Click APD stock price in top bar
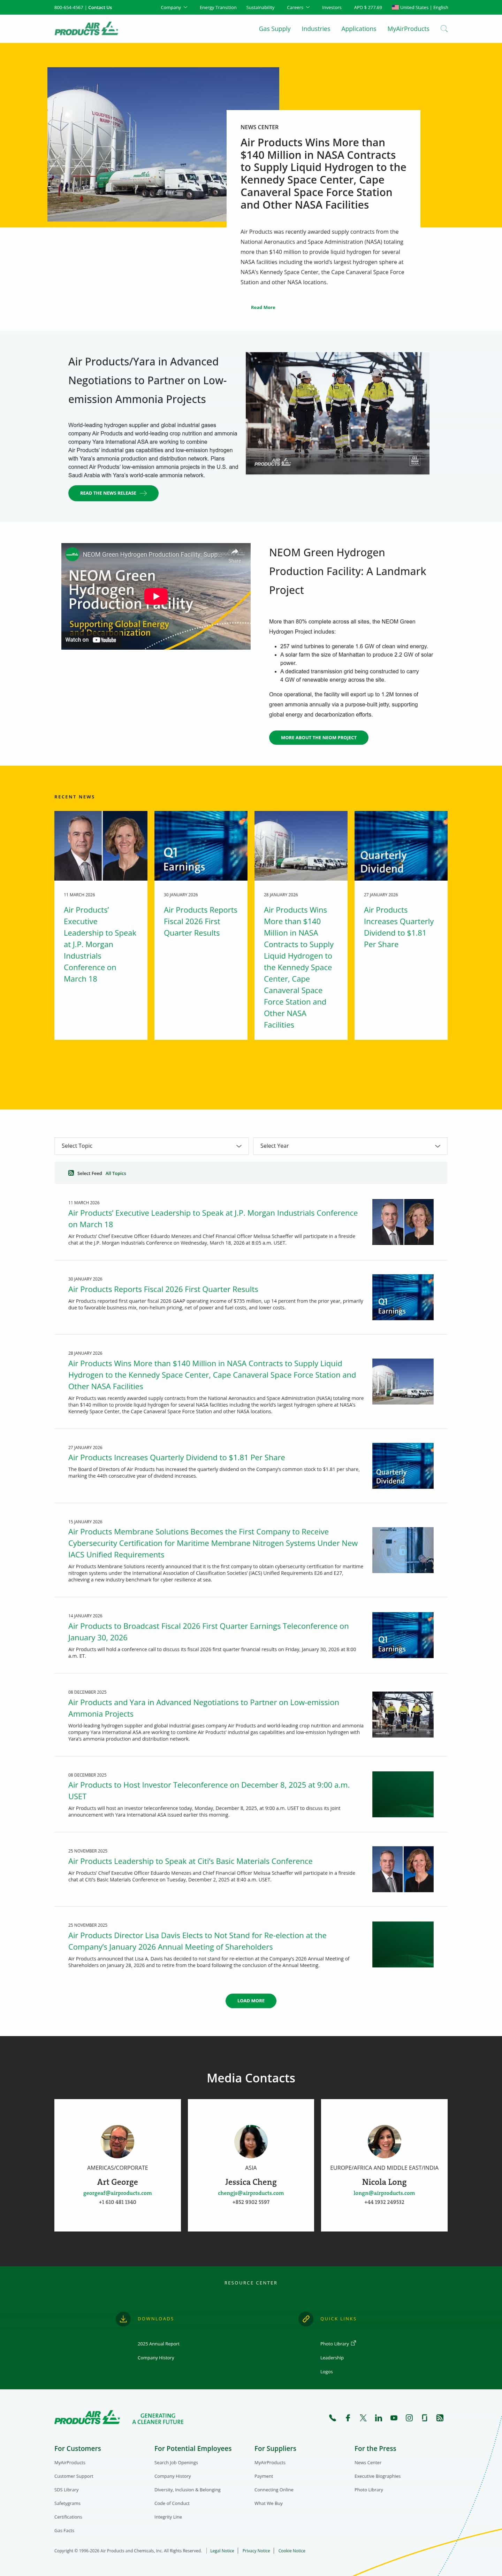Viewport: 502px width, 2576px height. (x=368, y=7)
